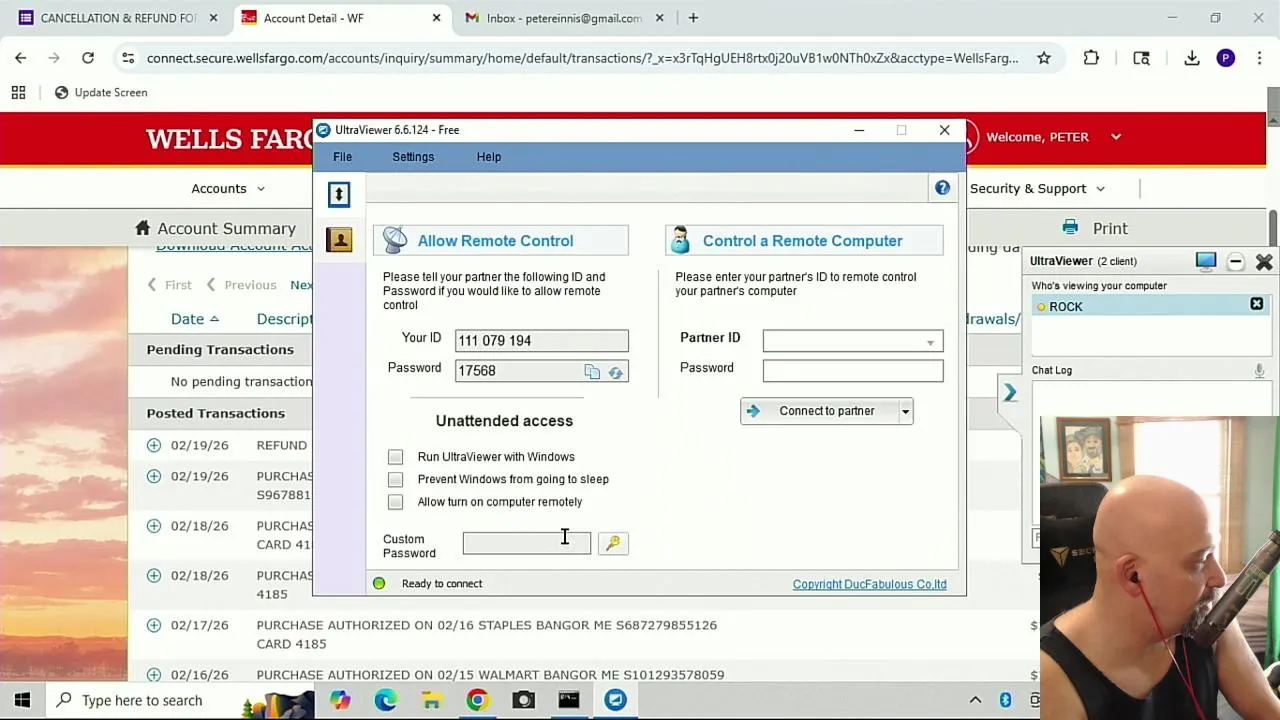The image size is (1280, 720).
Task: Open the terminal app from the taskbar
Action: pyautogui.click(x=569, y=700)
